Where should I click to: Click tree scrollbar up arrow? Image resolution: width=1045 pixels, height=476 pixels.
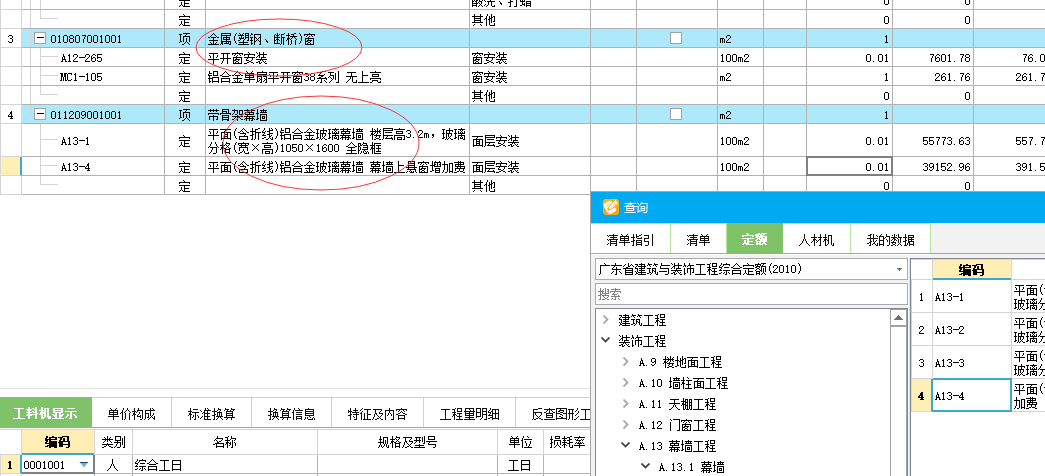(x=898, y=319)
